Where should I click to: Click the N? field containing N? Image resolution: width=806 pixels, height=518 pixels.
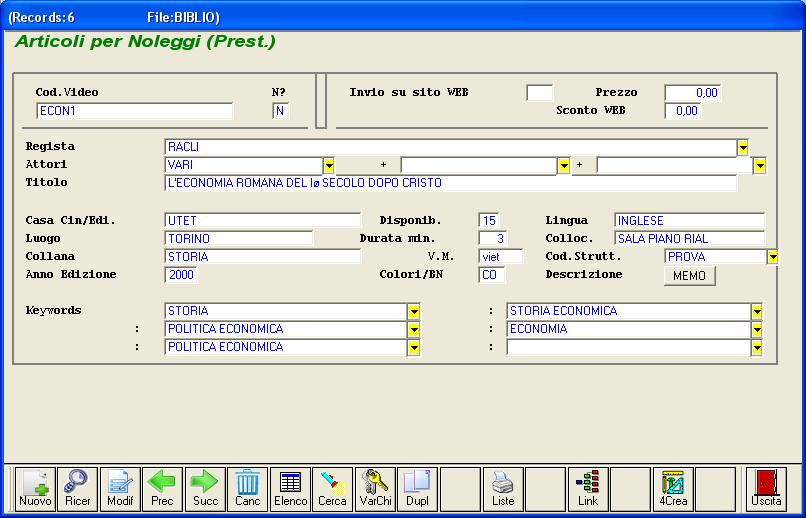[281, 111]
